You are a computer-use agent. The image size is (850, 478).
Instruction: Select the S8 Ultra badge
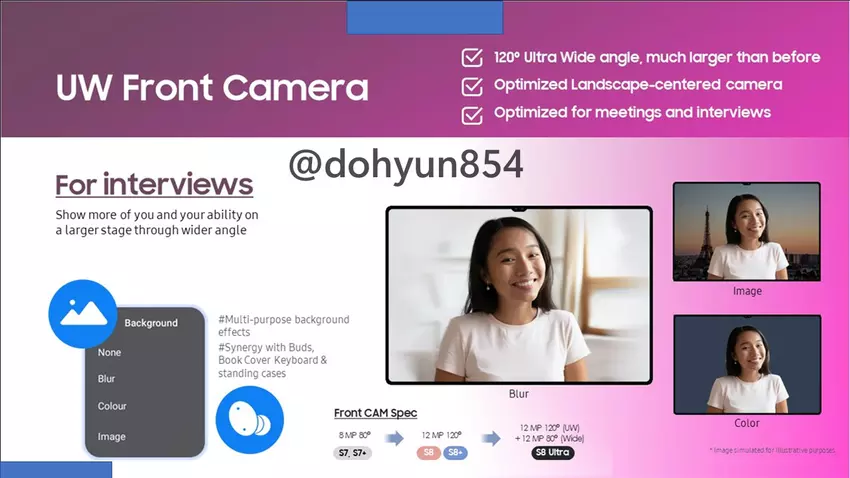(x=553, y=453)
